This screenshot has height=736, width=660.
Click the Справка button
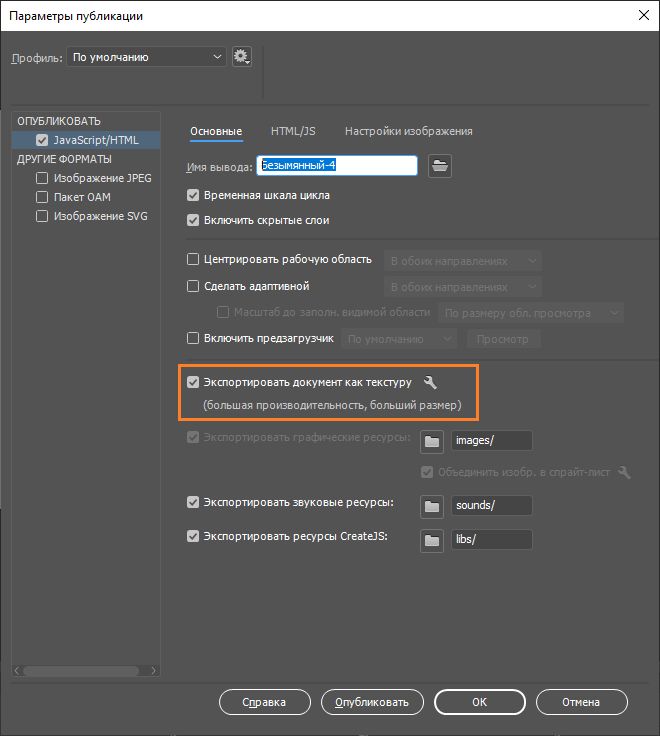click(264, 702)
